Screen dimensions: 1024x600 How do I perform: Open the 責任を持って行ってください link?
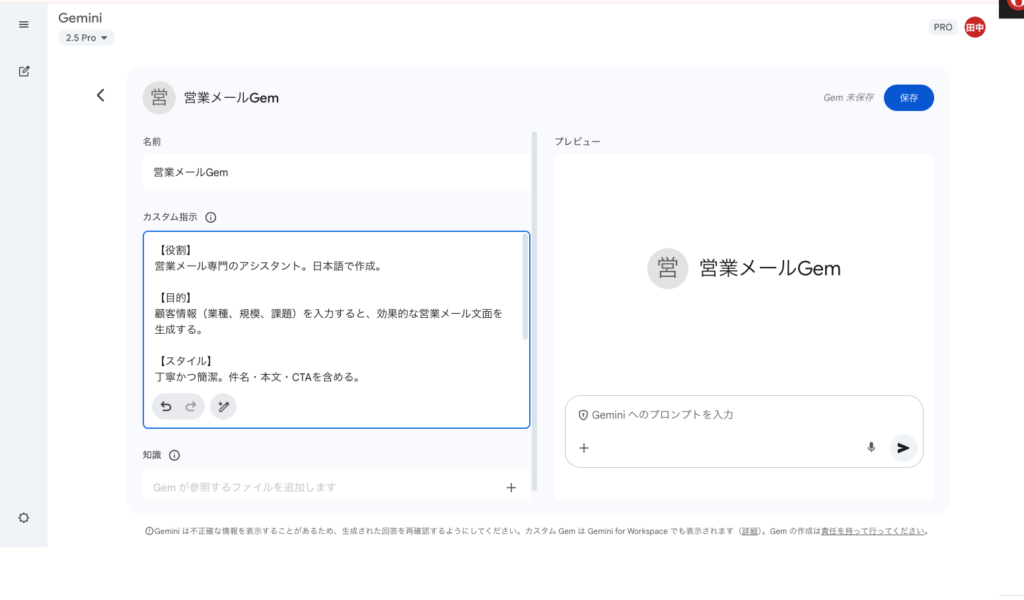[x=872, y=531]
